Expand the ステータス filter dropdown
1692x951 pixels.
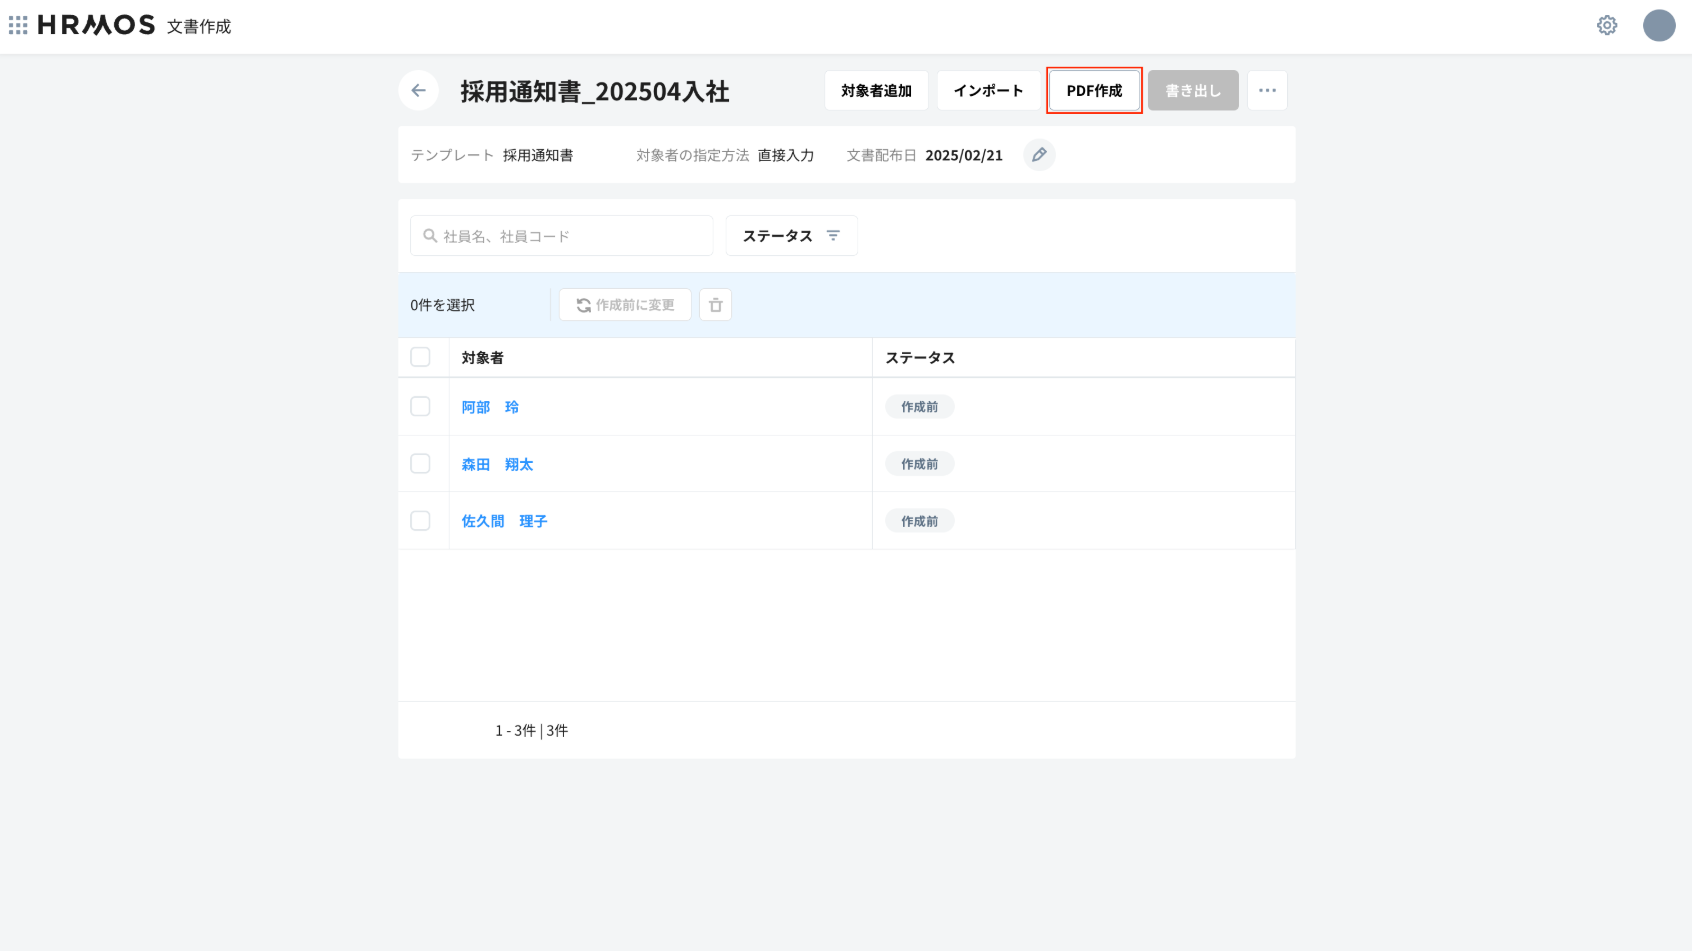coord(791,236)
